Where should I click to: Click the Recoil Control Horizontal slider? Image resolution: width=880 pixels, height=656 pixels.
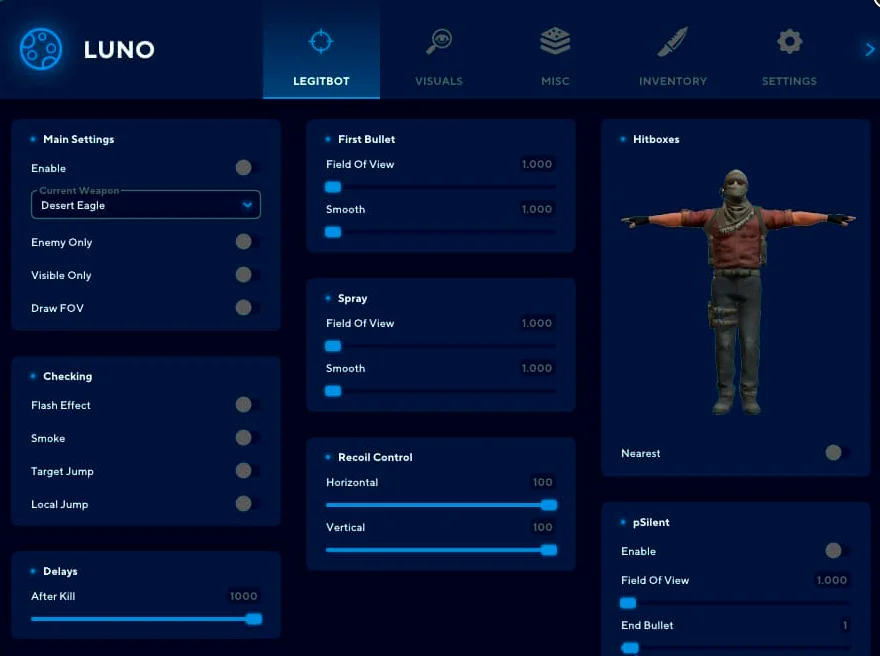[x=440, y=505]
